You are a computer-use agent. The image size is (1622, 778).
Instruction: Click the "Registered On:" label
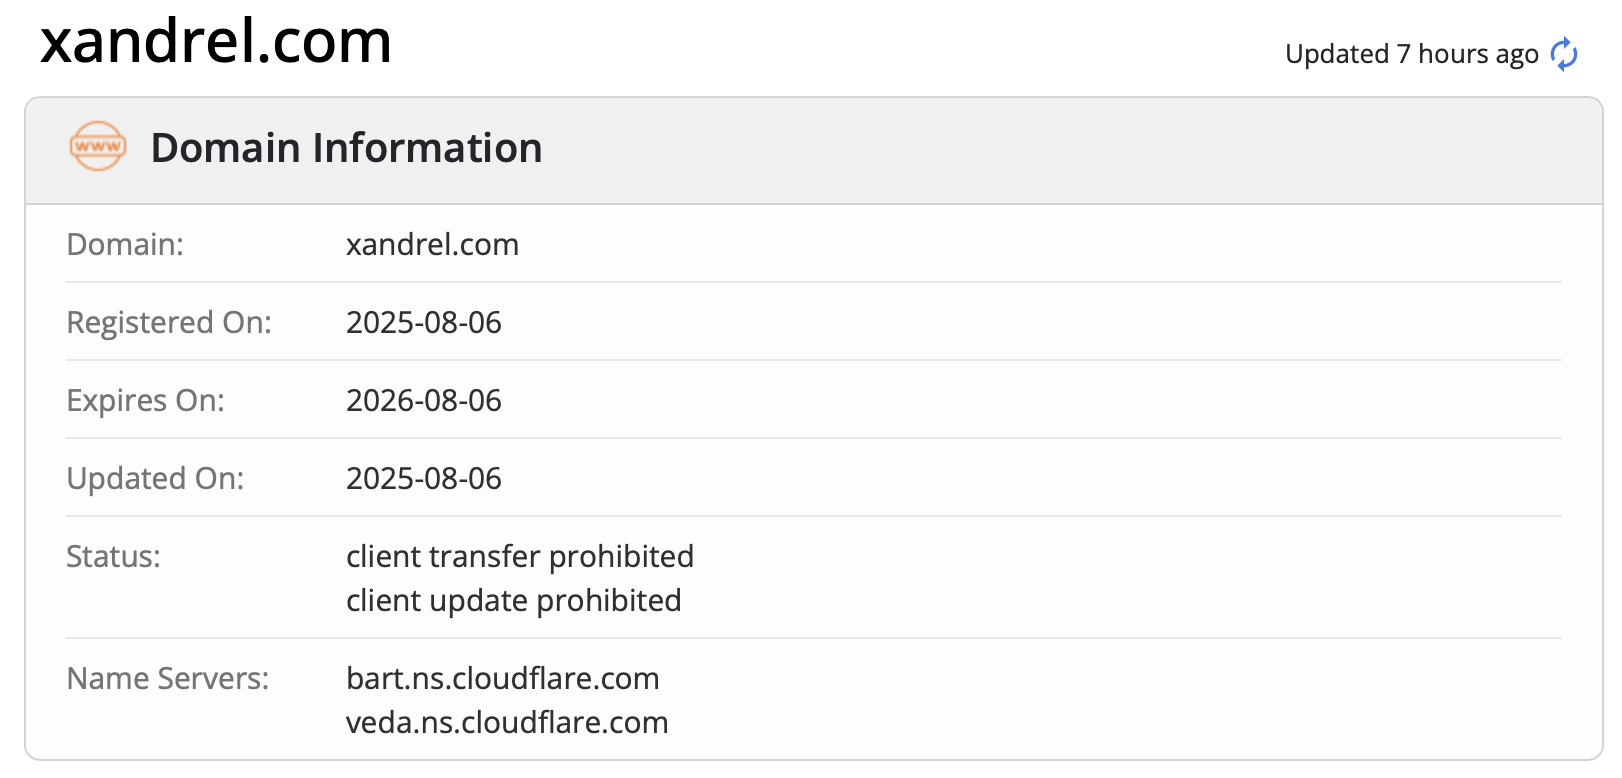pos(168,323)
